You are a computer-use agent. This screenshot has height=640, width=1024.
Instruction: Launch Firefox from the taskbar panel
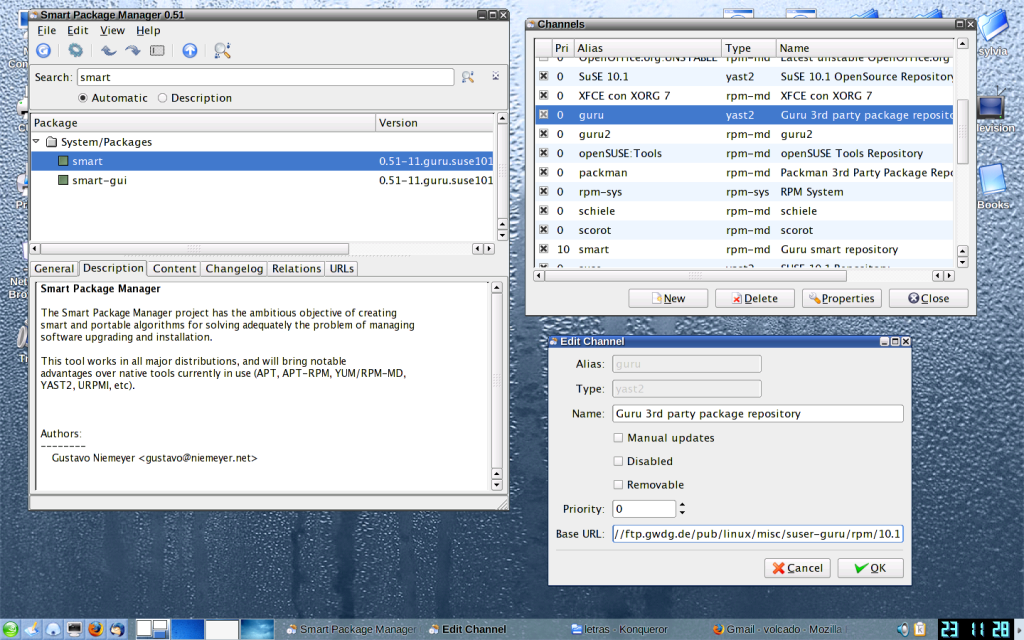click(96, 630)
